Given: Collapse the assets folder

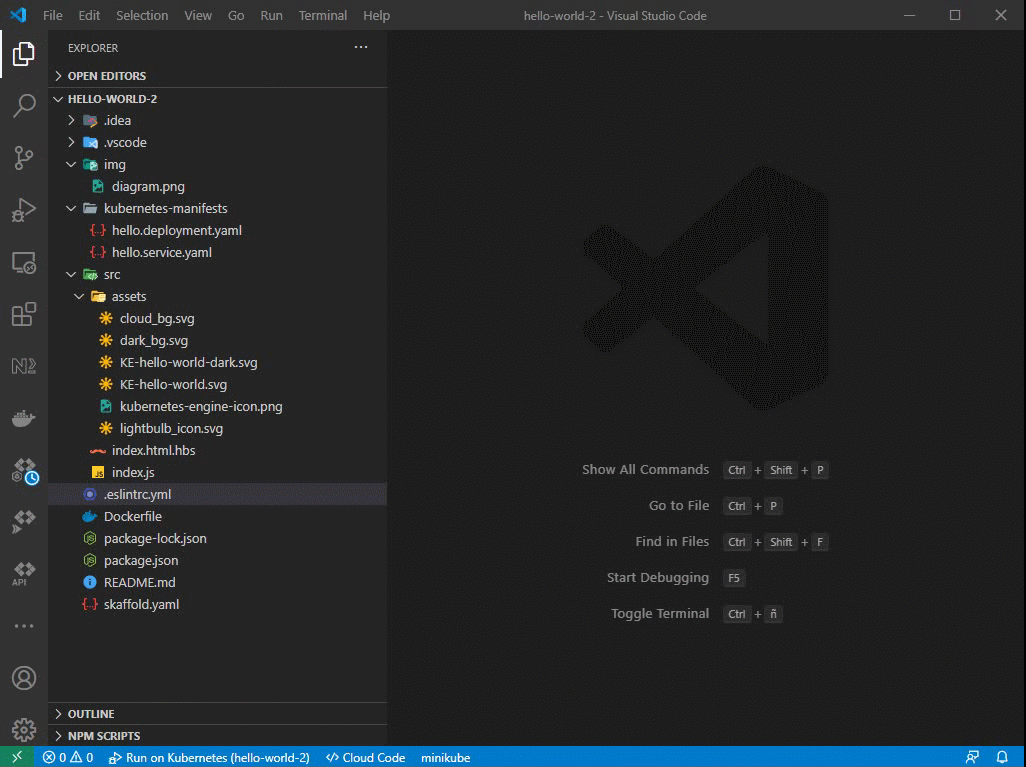Looking at the screenshot, I should pyautogui.click(x=217, y=296).
